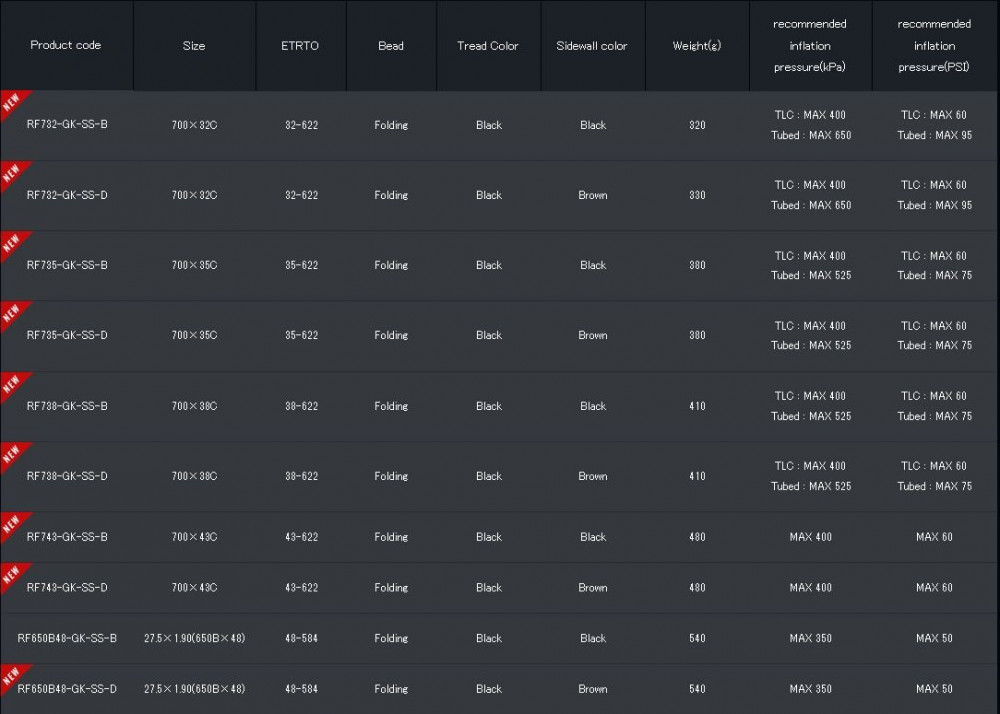Select the NEW badge next to RF743-GK-SS-B
The image size is (1000, 714).
(x=11, y=523)
